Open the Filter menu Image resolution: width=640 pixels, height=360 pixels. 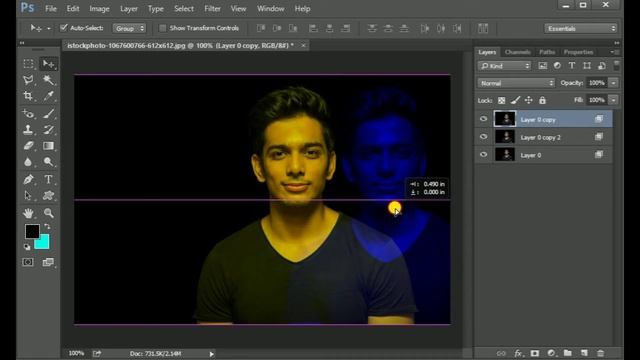click(212, 9)
